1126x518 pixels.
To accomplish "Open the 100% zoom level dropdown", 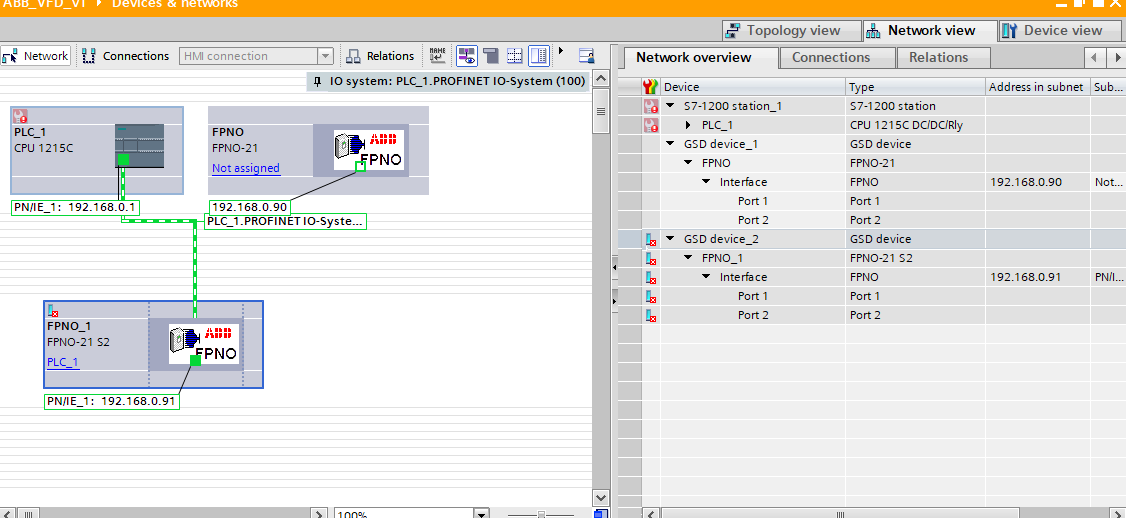I will pyautogui.click(x=482, y=514).
